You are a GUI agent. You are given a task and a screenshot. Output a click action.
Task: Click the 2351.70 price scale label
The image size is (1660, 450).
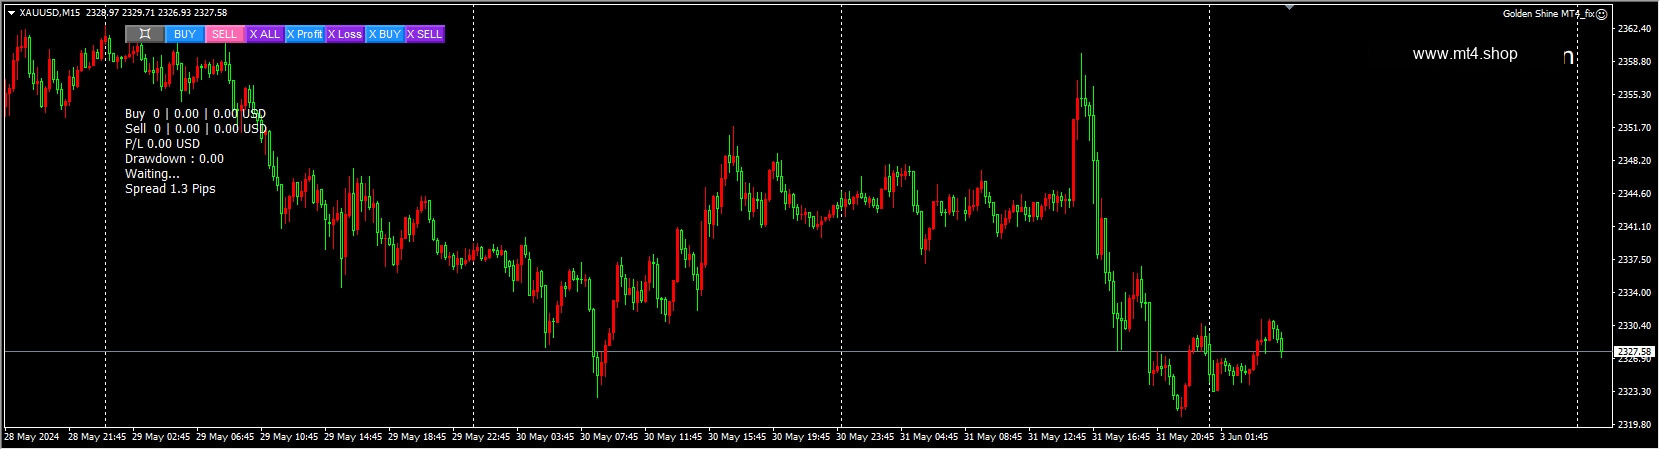[1633, 128]
